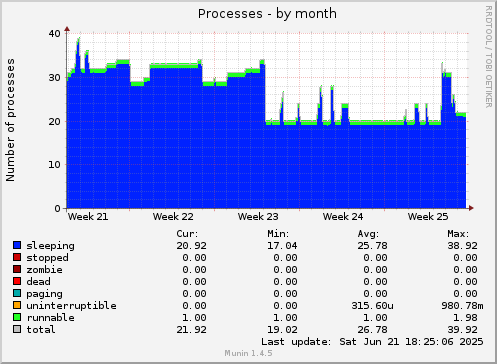The height and width of the screenshot is (364, 497).
Task: Click the 'total' legend label
Action: (x=41, y=330)
